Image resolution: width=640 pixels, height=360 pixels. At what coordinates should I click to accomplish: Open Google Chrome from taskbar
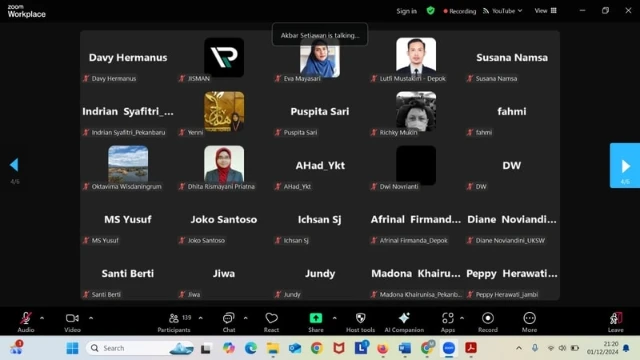[317, 348]
